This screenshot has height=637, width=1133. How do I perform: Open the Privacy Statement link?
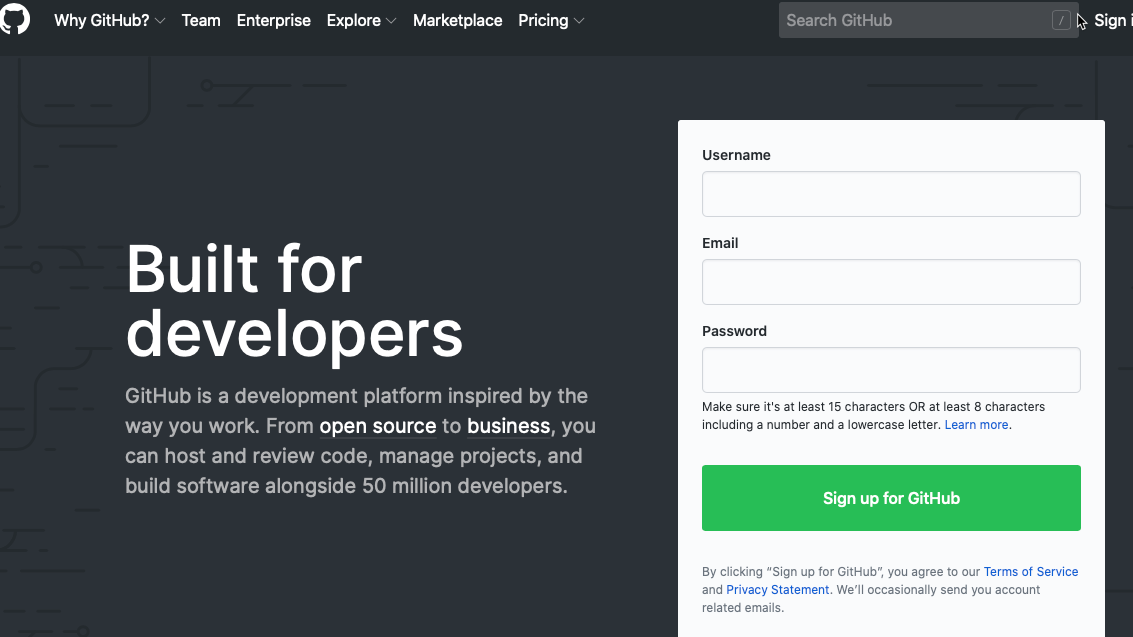click(777, 589)
